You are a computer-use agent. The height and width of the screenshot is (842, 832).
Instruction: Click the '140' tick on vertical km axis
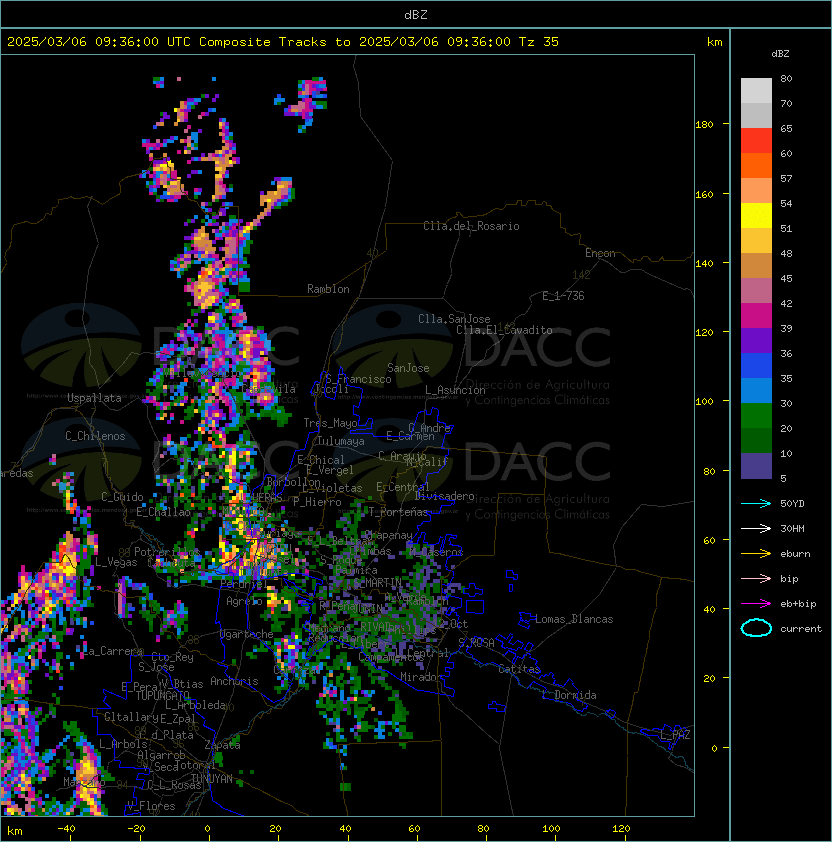(x=704, y=264)
